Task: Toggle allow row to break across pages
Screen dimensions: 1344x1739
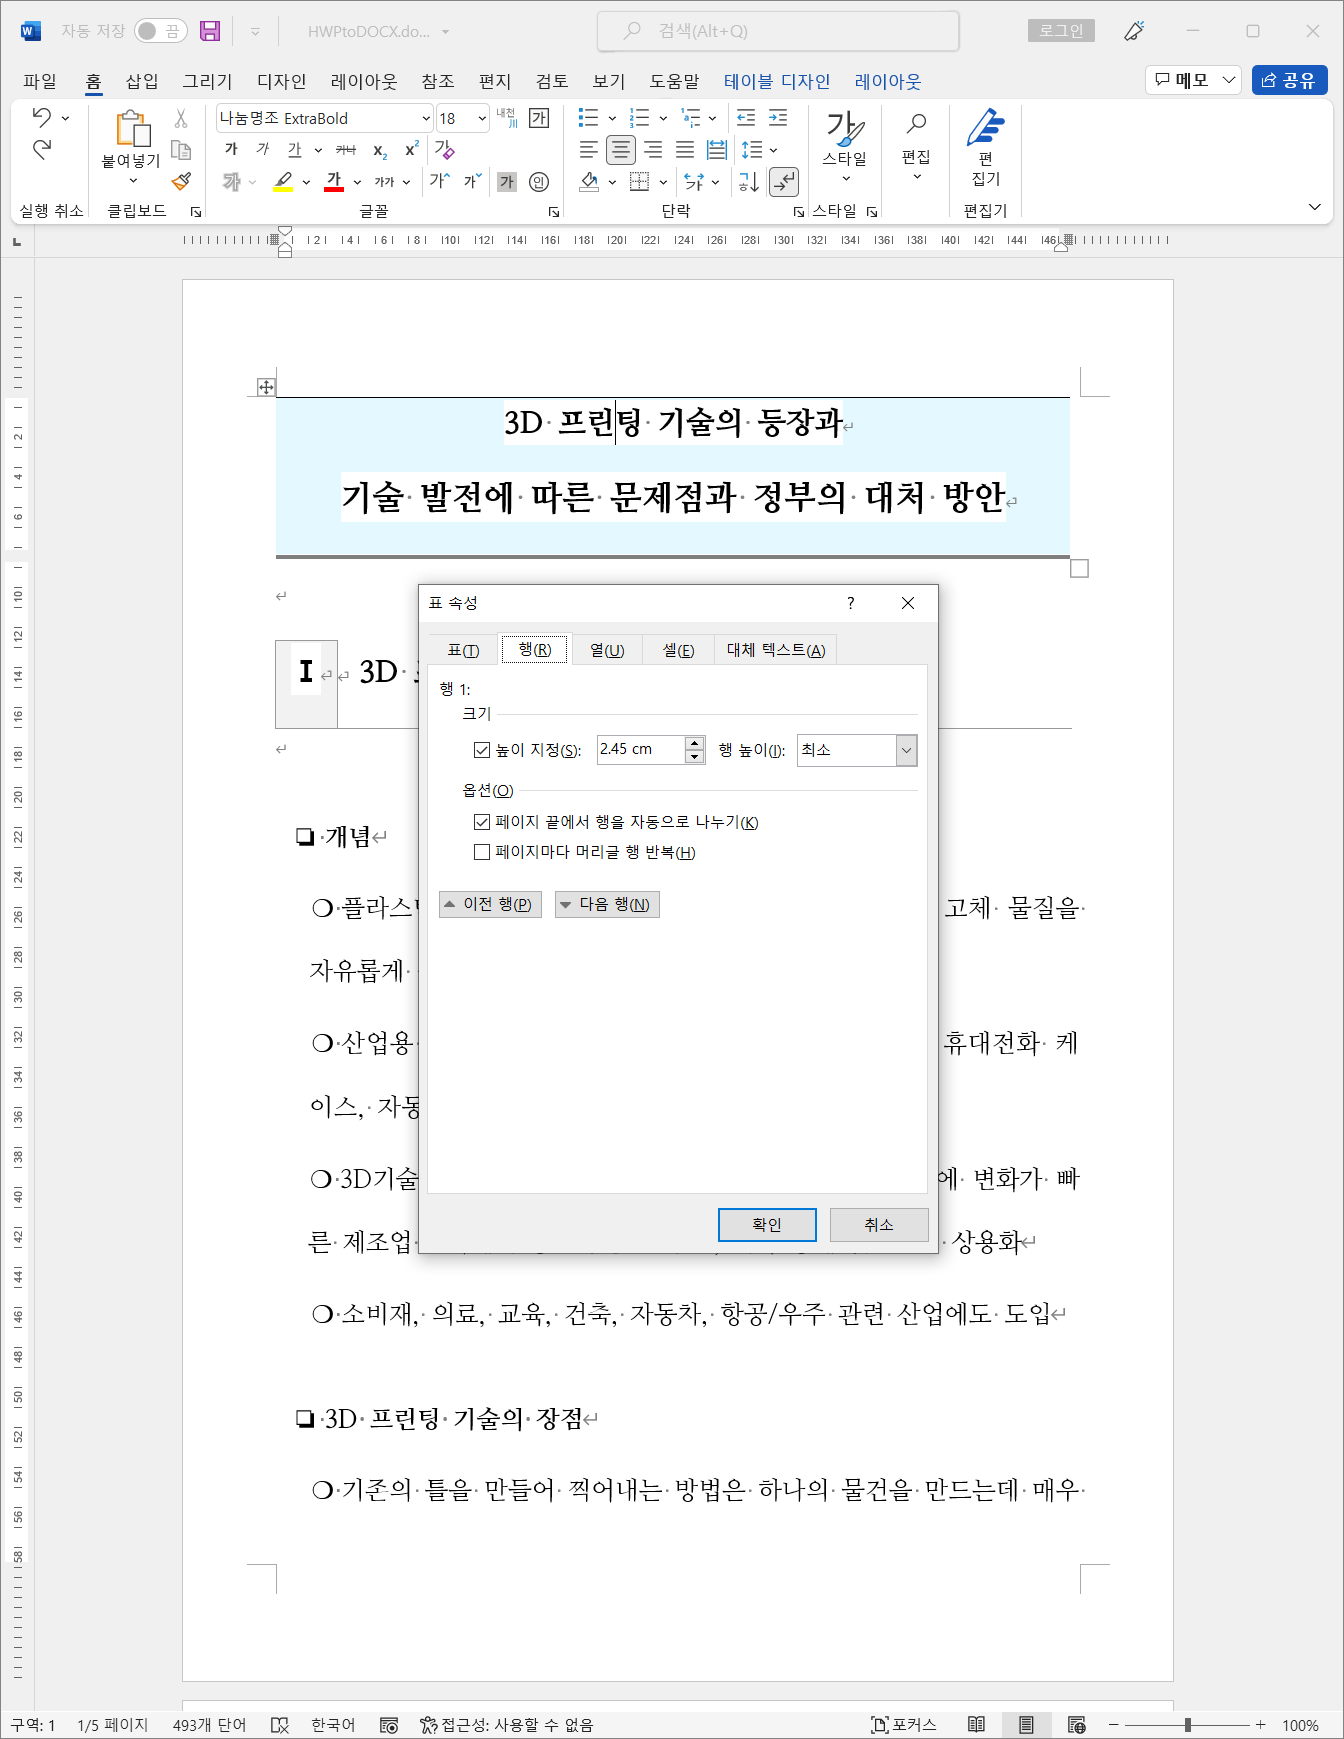Action: tap(482, 822)
